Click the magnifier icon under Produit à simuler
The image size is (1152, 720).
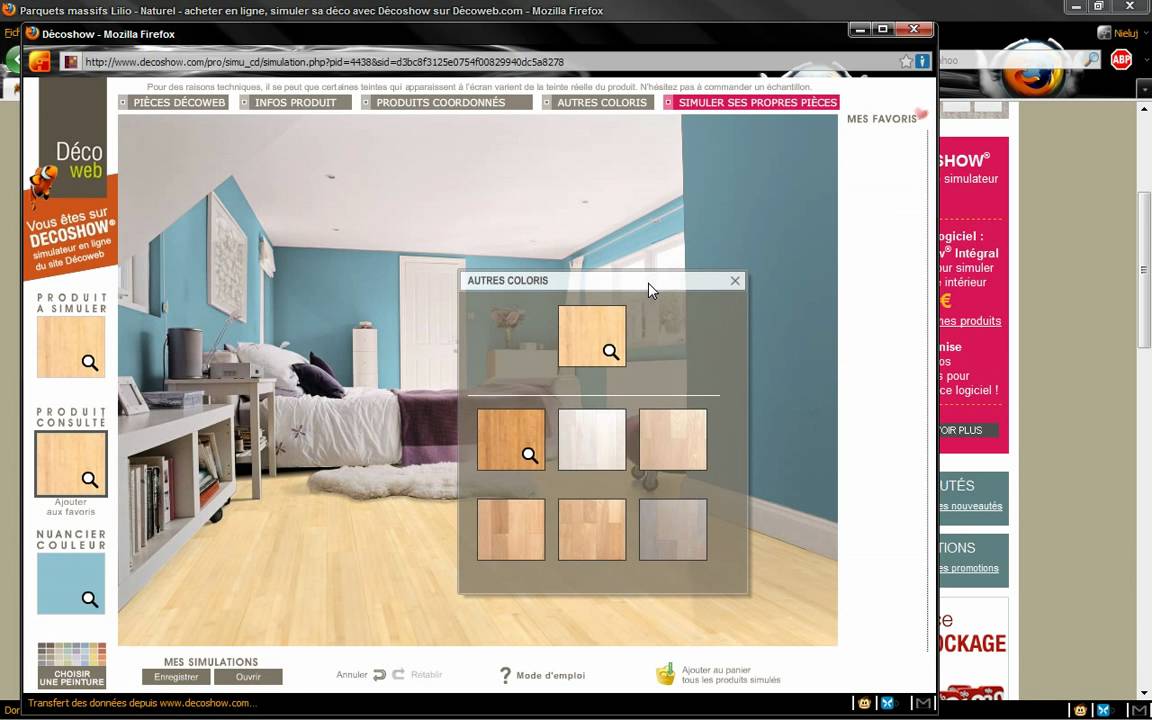90,362
